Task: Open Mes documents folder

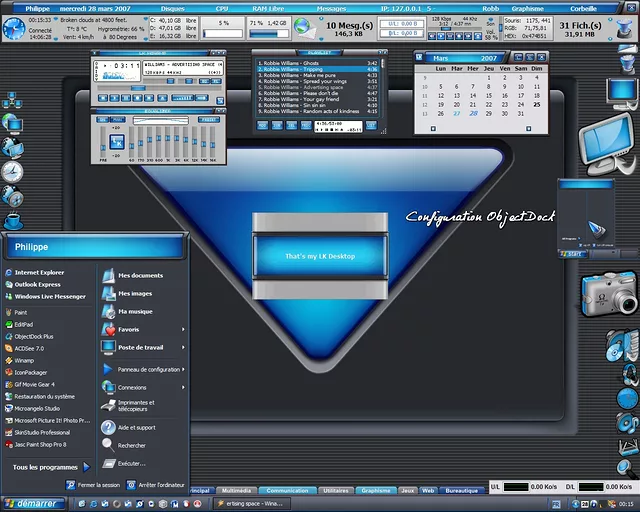Action: 140,275
